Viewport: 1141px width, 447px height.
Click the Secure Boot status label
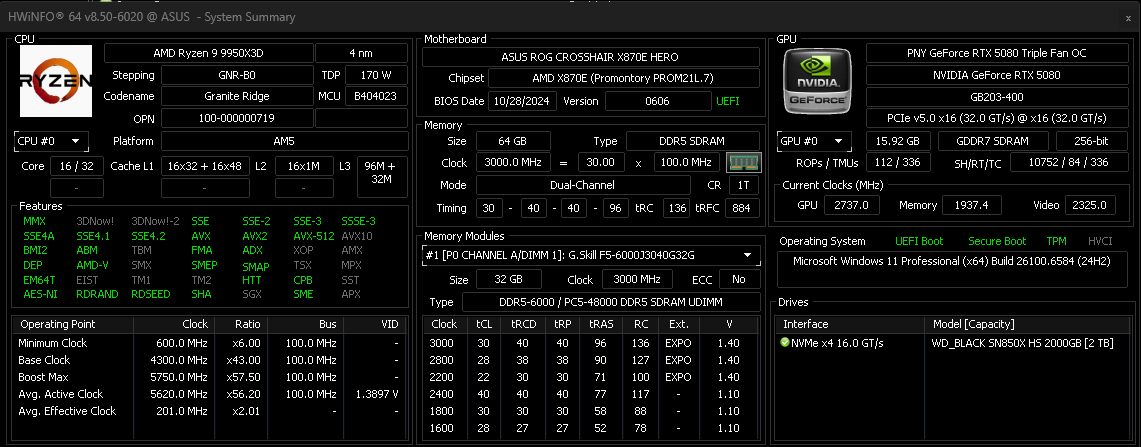click(997, 241)
